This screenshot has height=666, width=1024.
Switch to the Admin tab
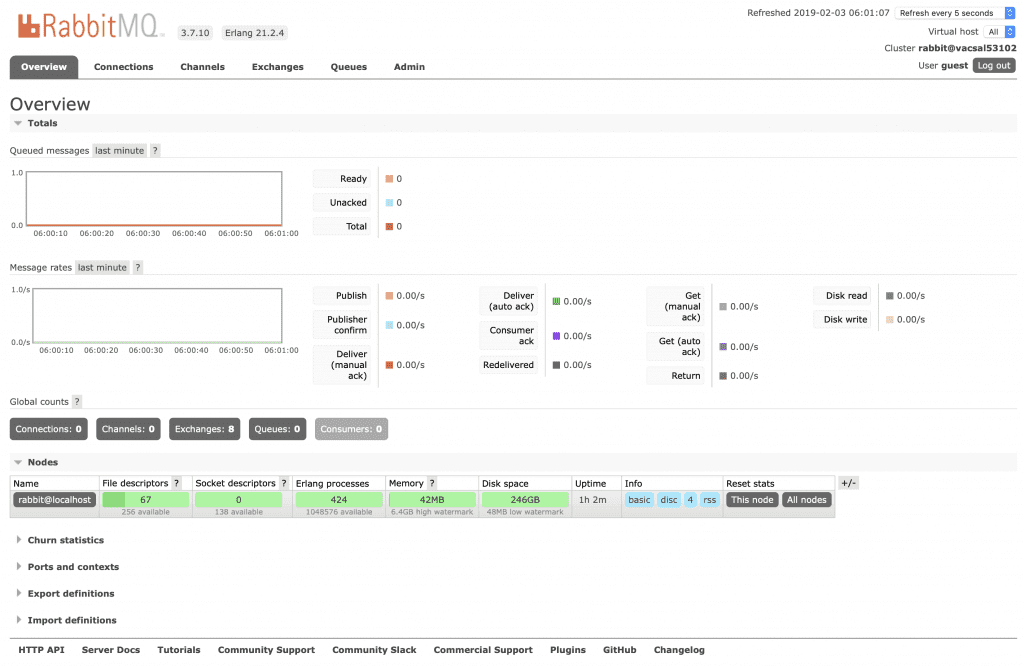(x=409, y=67)
